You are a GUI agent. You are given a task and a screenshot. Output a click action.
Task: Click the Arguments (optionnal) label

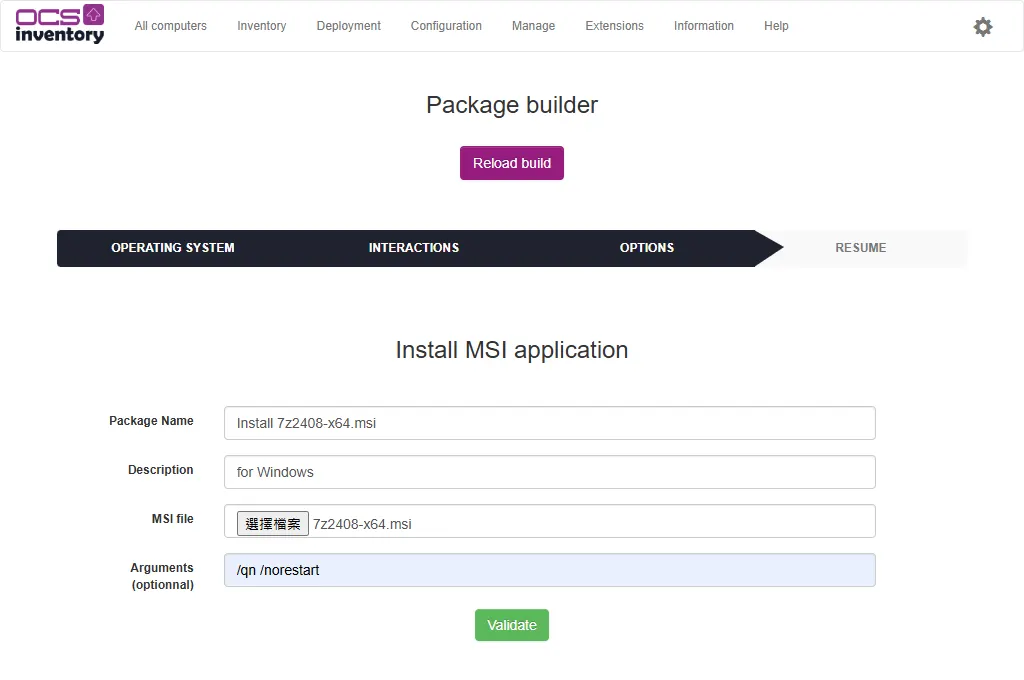[x=162, y=576]
